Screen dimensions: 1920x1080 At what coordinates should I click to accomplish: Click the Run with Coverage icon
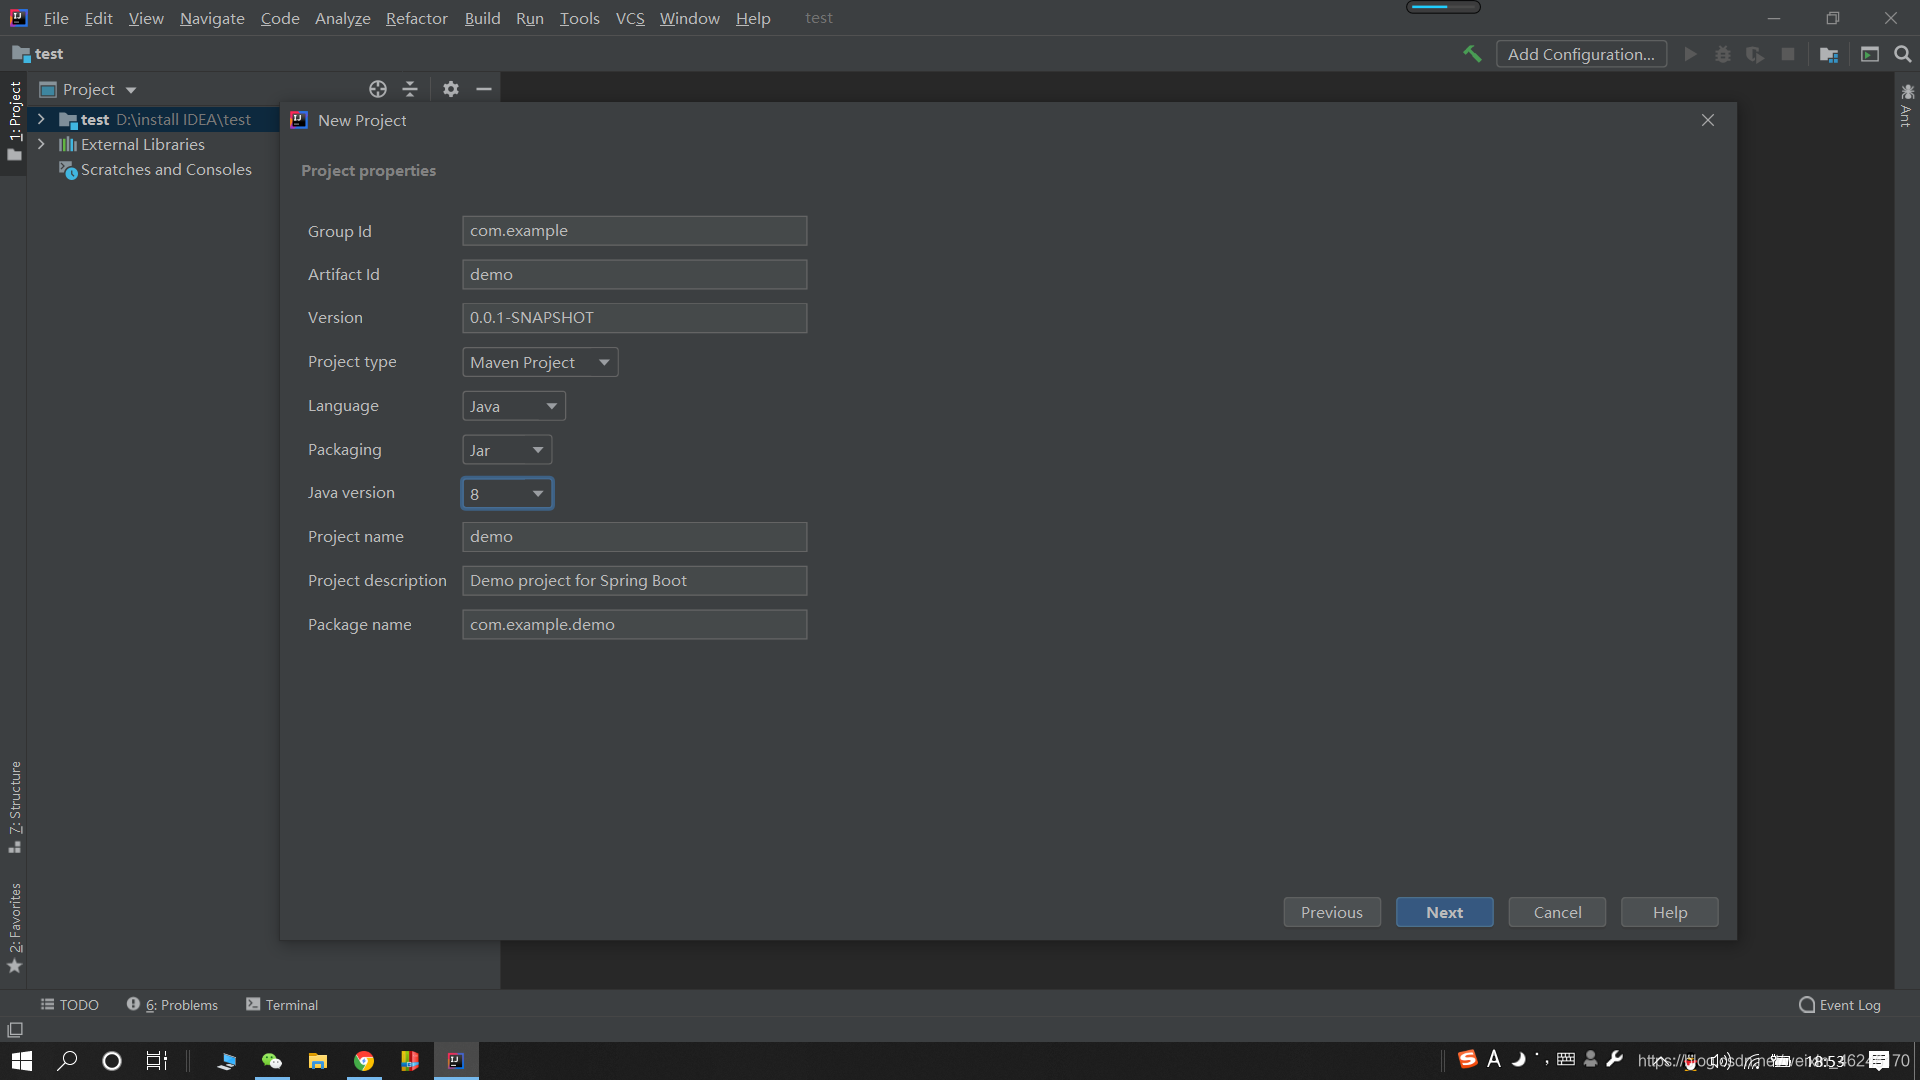click(1755, 54)
